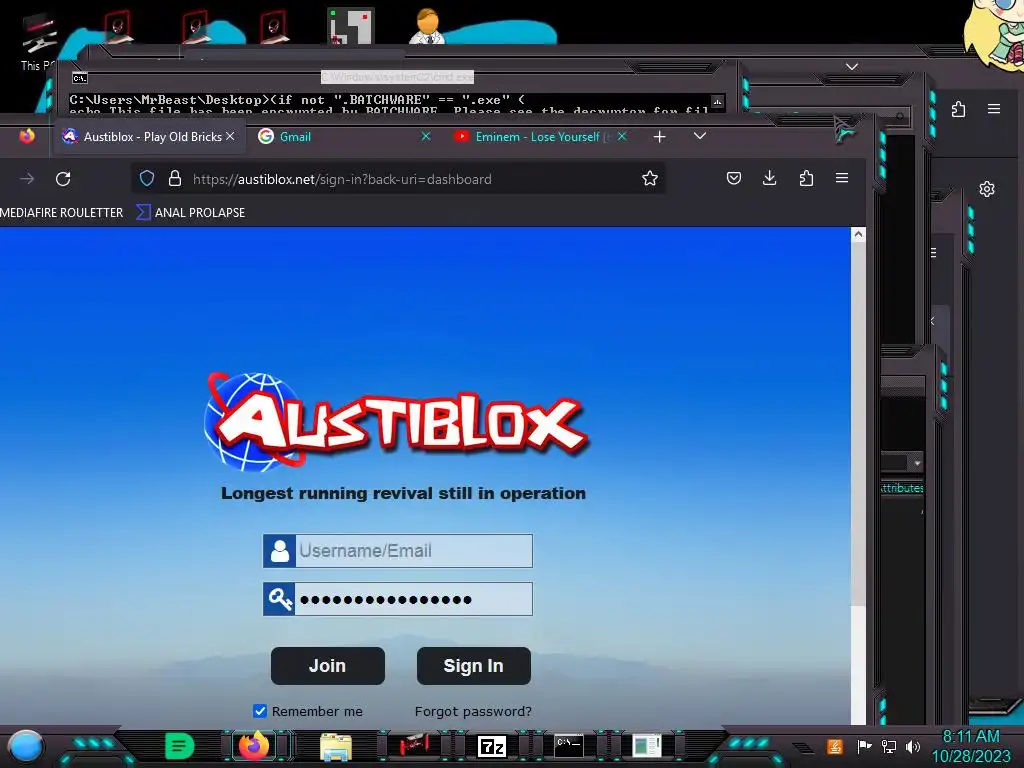This screenshot has width=1024, height=768.
Task: Open the 7-Zip taskbar icon
Action: (x=492, y=746)
